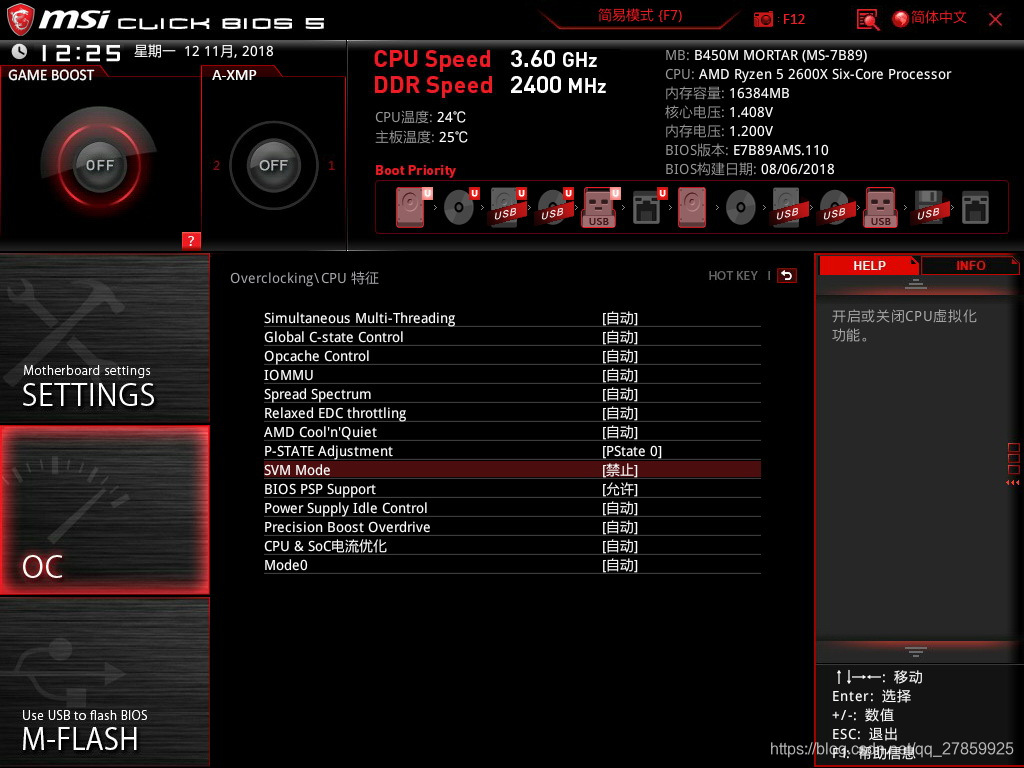Open IOMMU value dropdown
Viewport: 1024px width, 768px height.
pos(619,375)
